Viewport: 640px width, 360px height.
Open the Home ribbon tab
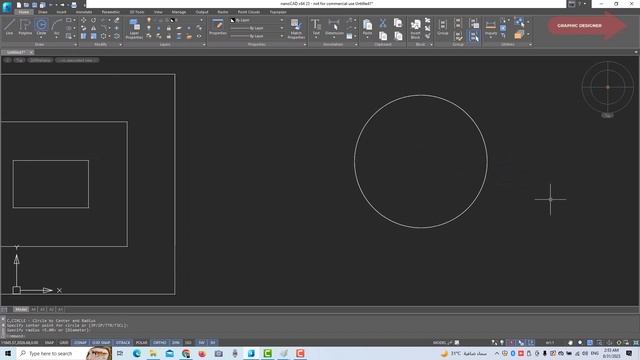(24, 12)
